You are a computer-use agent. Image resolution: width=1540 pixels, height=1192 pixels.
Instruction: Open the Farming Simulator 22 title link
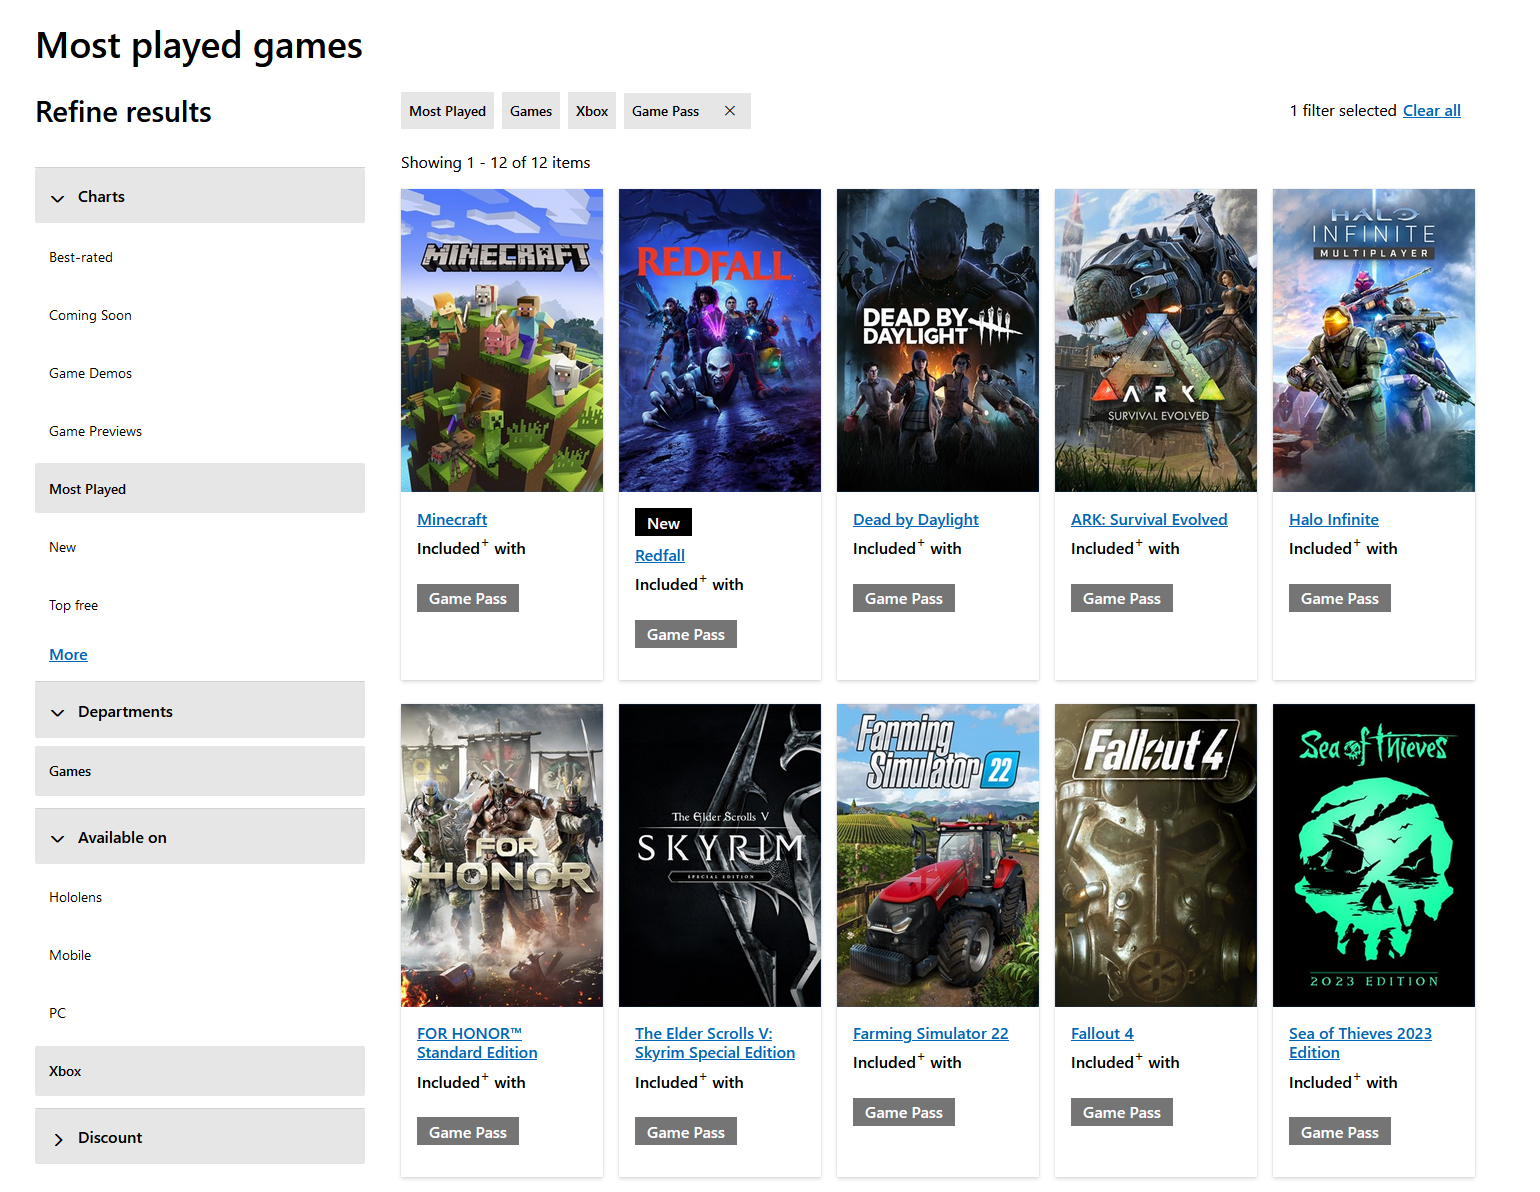(931, 1033)
